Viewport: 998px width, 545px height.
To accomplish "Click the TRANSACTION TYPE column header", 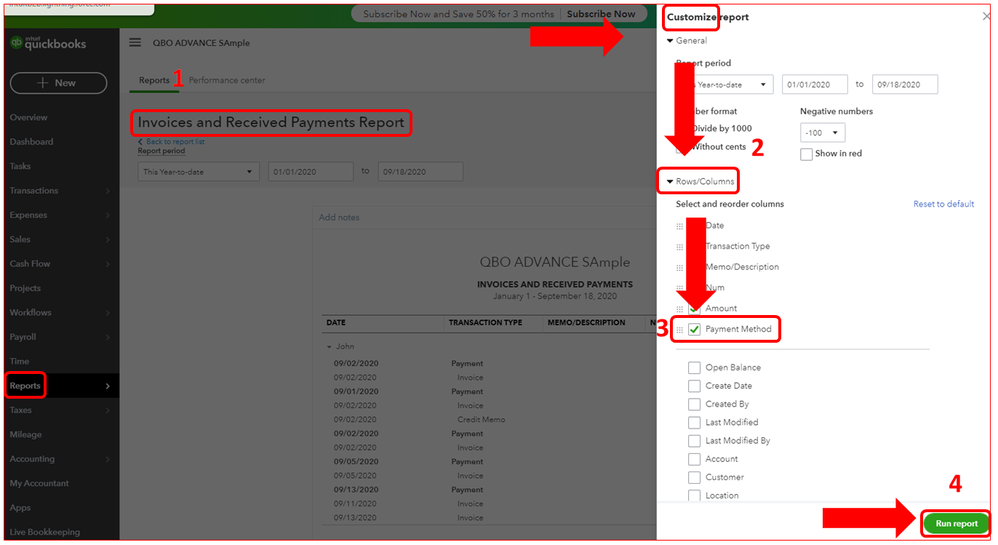I will pos(485,323).
